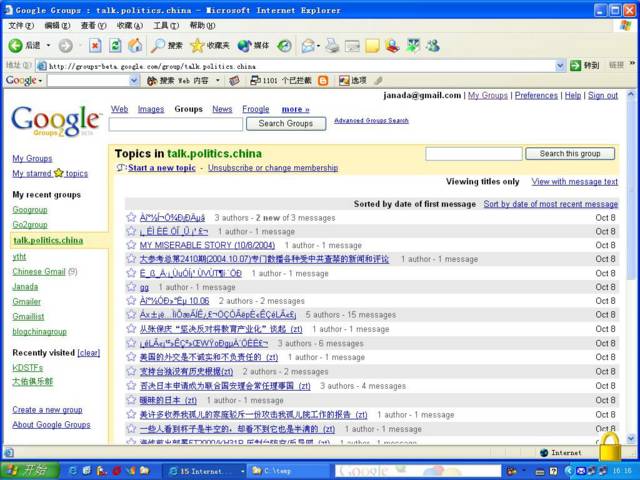Screen dimensions: 640x480
Task: Click the orange Blogger toolbar icon
Action: pyautogui.click(x=323, y=81)
